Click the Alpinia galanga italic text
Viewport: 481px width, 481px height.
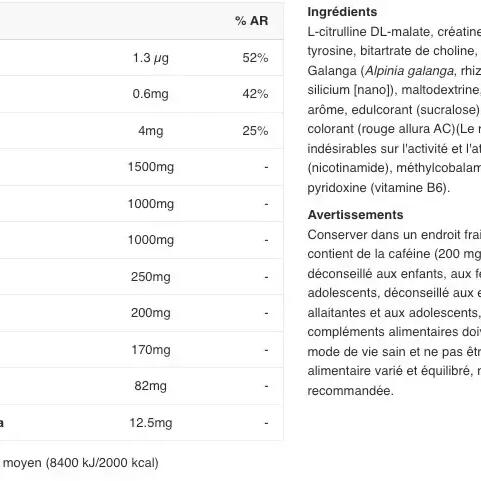pyautogui.click(x=409, y=71)
